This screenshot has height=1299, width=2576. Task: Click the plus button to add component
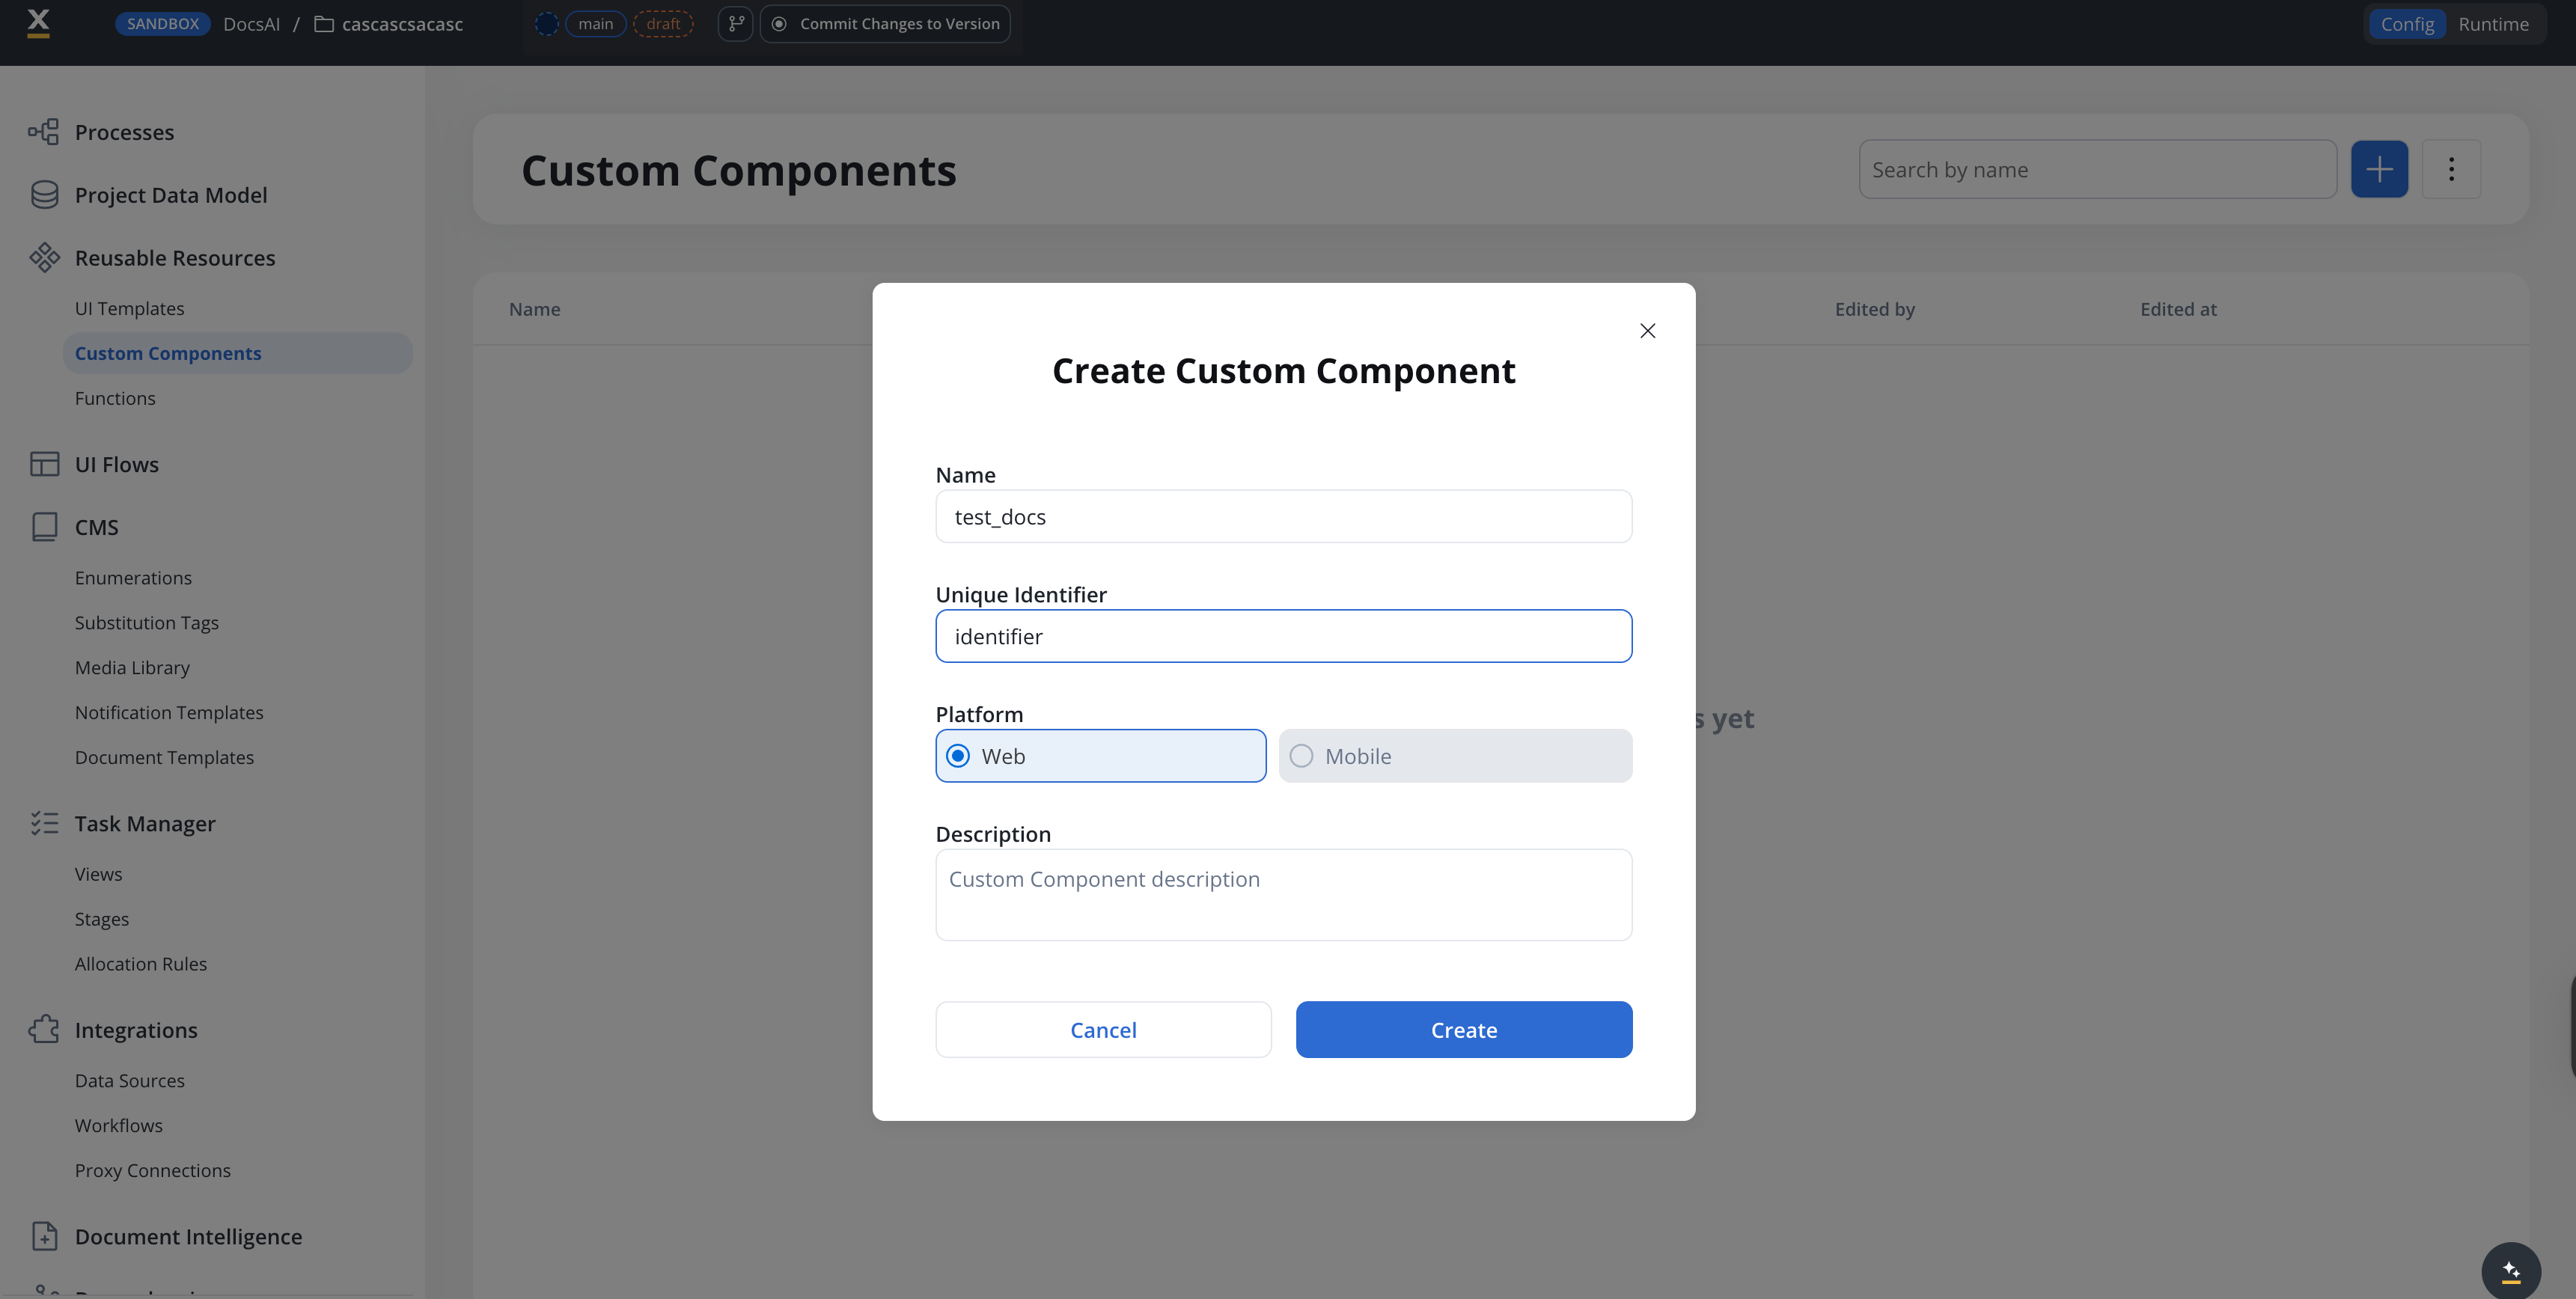tap(2379, 169)
